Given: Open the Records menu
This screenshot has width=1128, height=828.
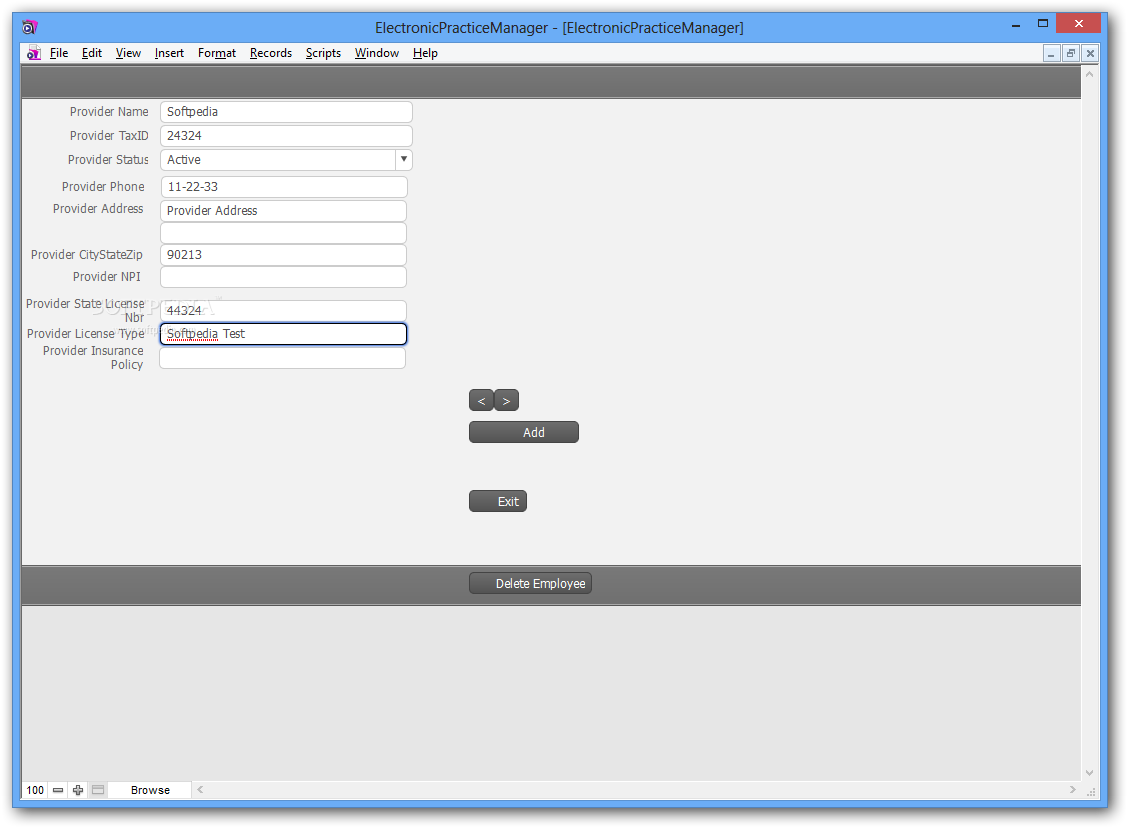Looking at the screenshot, I should (x=270, y=53).
